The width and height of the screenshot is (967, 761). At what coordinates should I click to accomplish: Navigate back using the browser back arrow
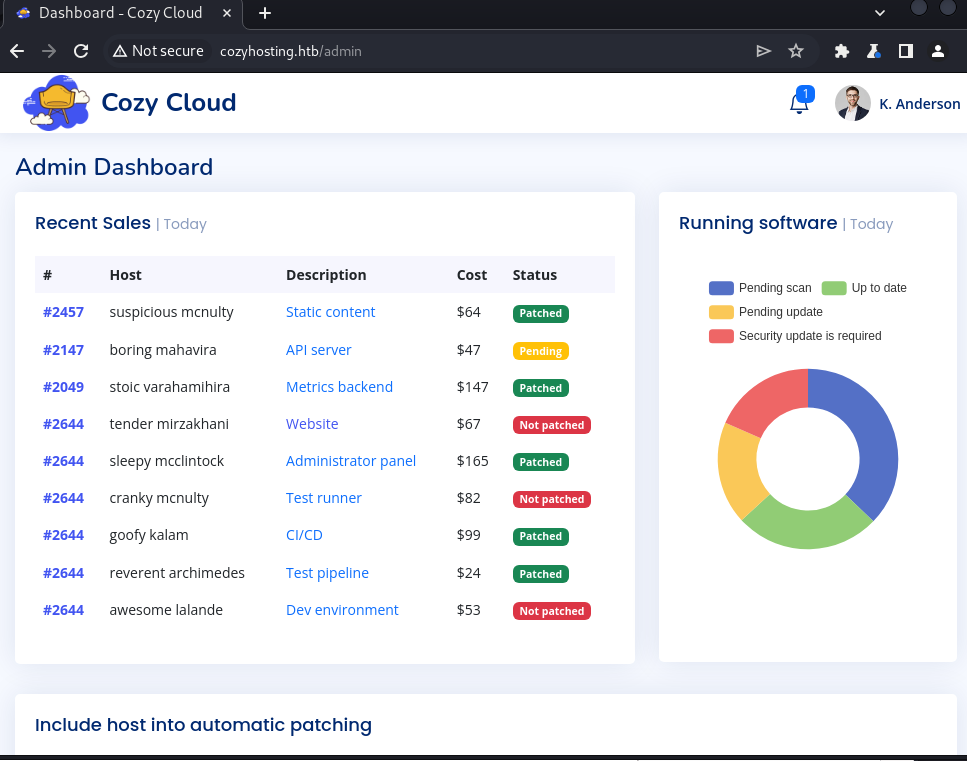pos(16,50)
